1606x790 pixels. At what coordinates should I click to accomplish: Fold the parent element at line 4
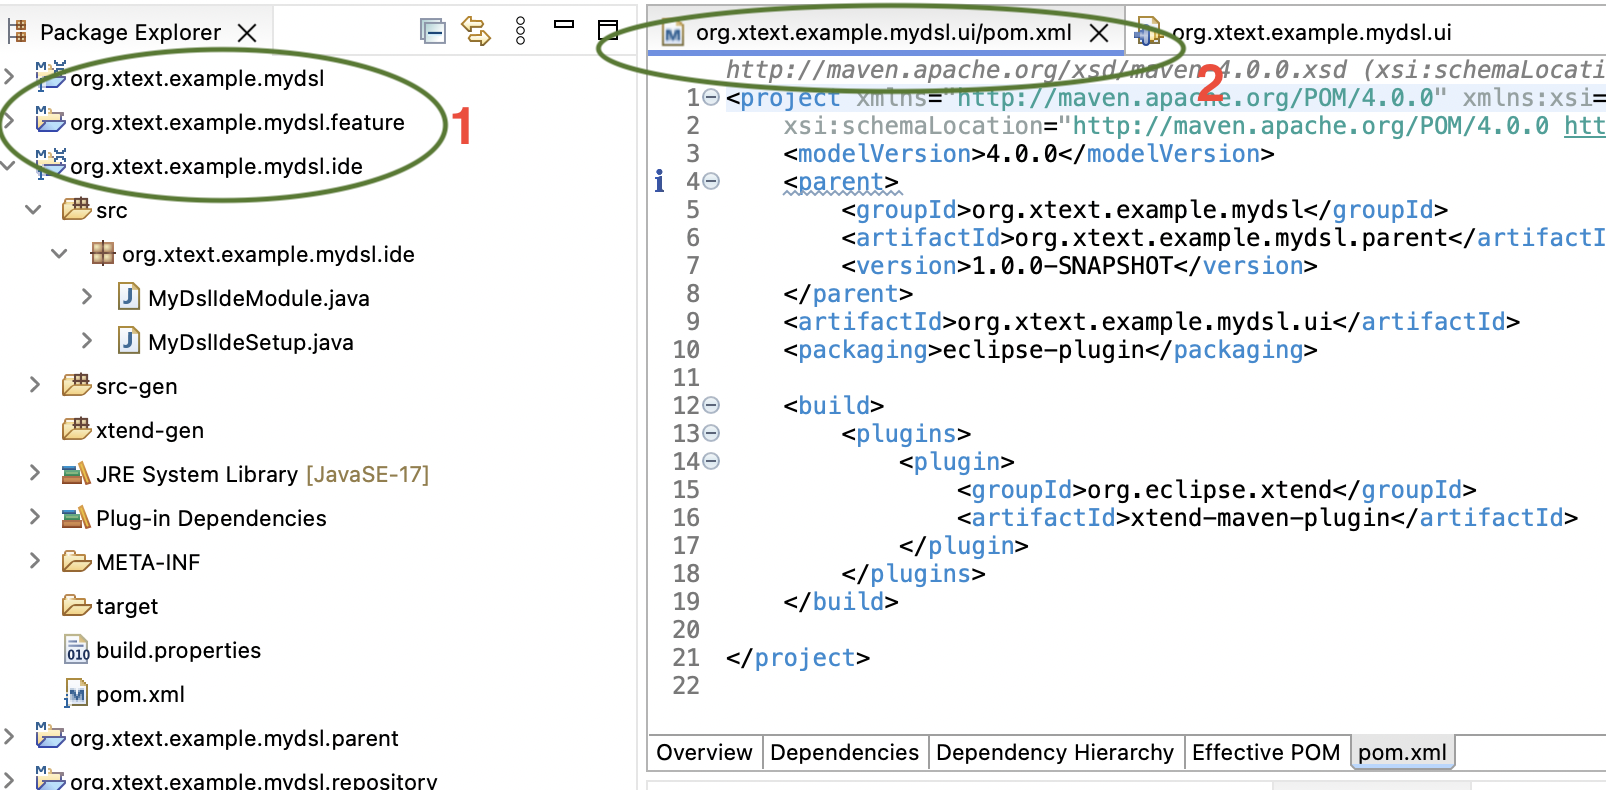click(x=711, y=182)
